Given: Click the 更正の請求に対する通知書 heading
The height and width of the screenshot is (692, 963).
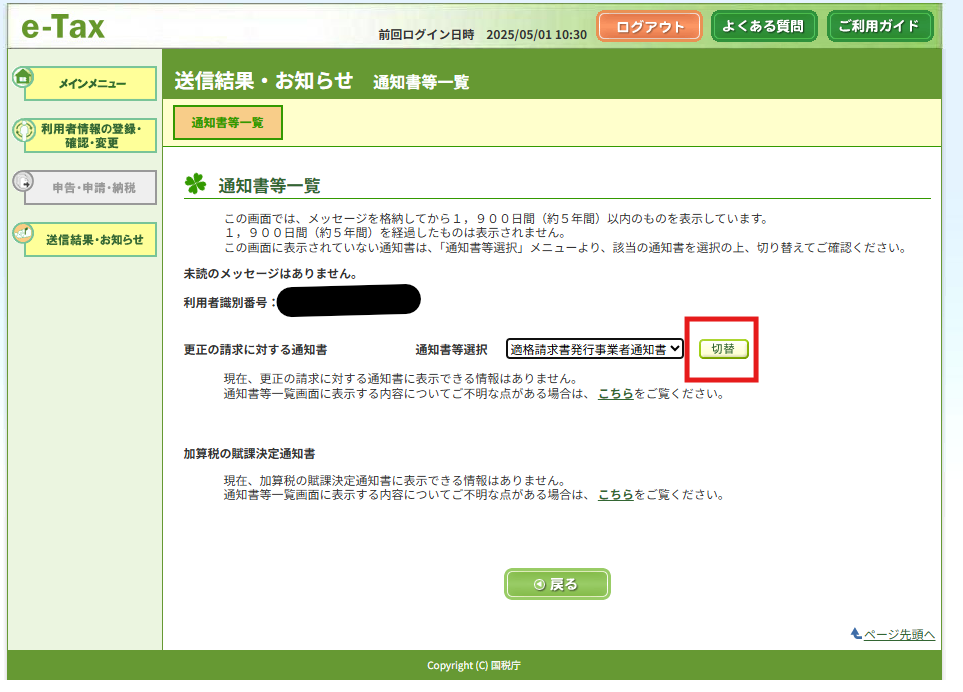Looking at the screenshot, I should coord(255,350).
